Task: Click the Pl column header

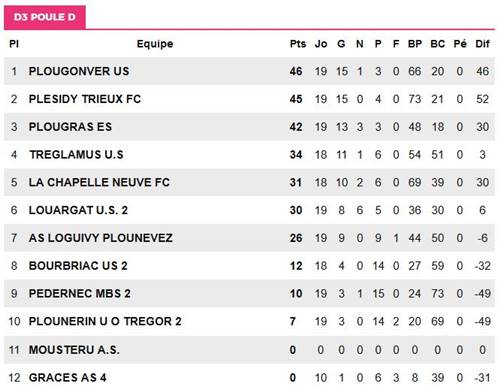Action: (x=14, y=44)
